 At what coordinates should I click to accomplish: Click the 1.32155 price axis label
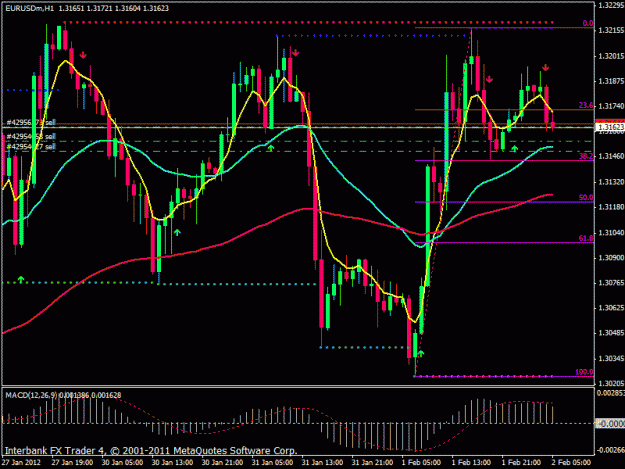611,31
